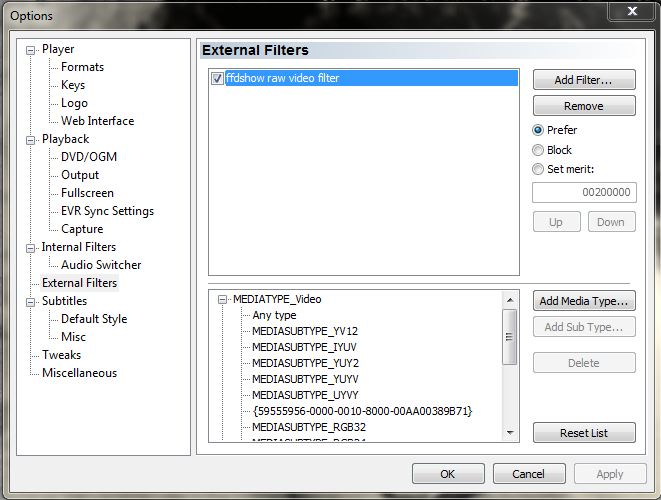Viewport: 661px width, 500px height.
Task: Collapse the Playback tree node
Action: (x=31, y=139)
